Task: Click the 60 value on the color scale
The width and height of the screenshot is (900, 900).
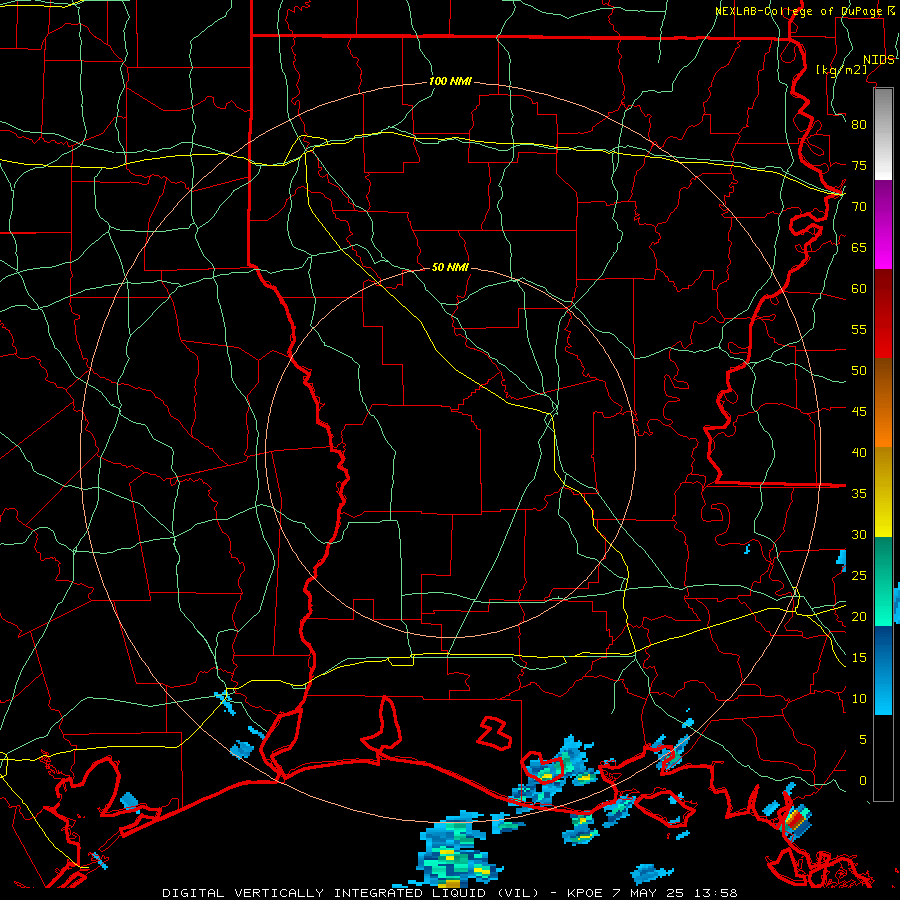Action: pos(859,289)
